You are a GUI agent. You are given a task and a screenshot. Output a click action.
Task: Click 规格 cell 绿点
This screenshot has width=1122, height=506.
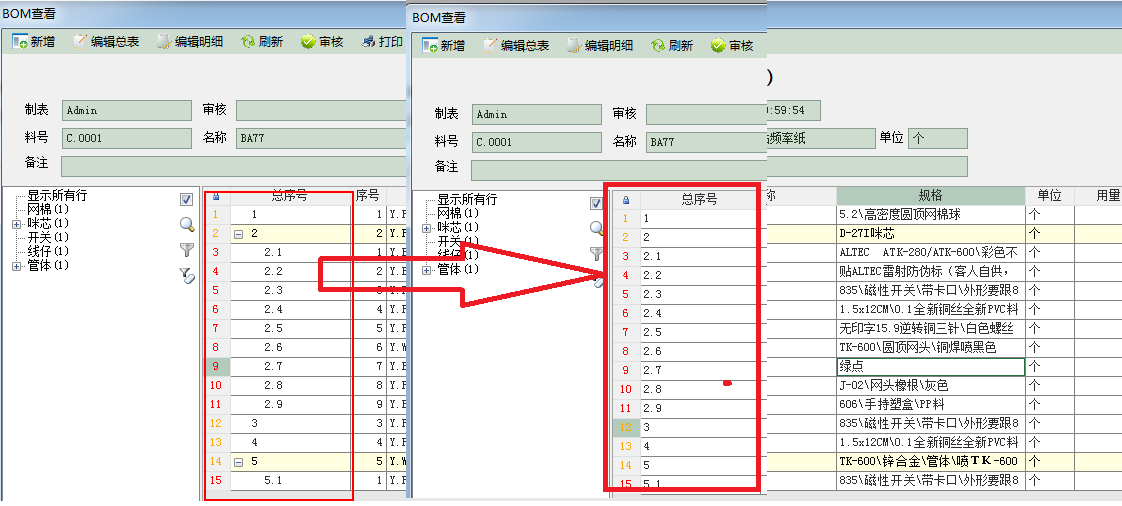(x=930, y=366)
